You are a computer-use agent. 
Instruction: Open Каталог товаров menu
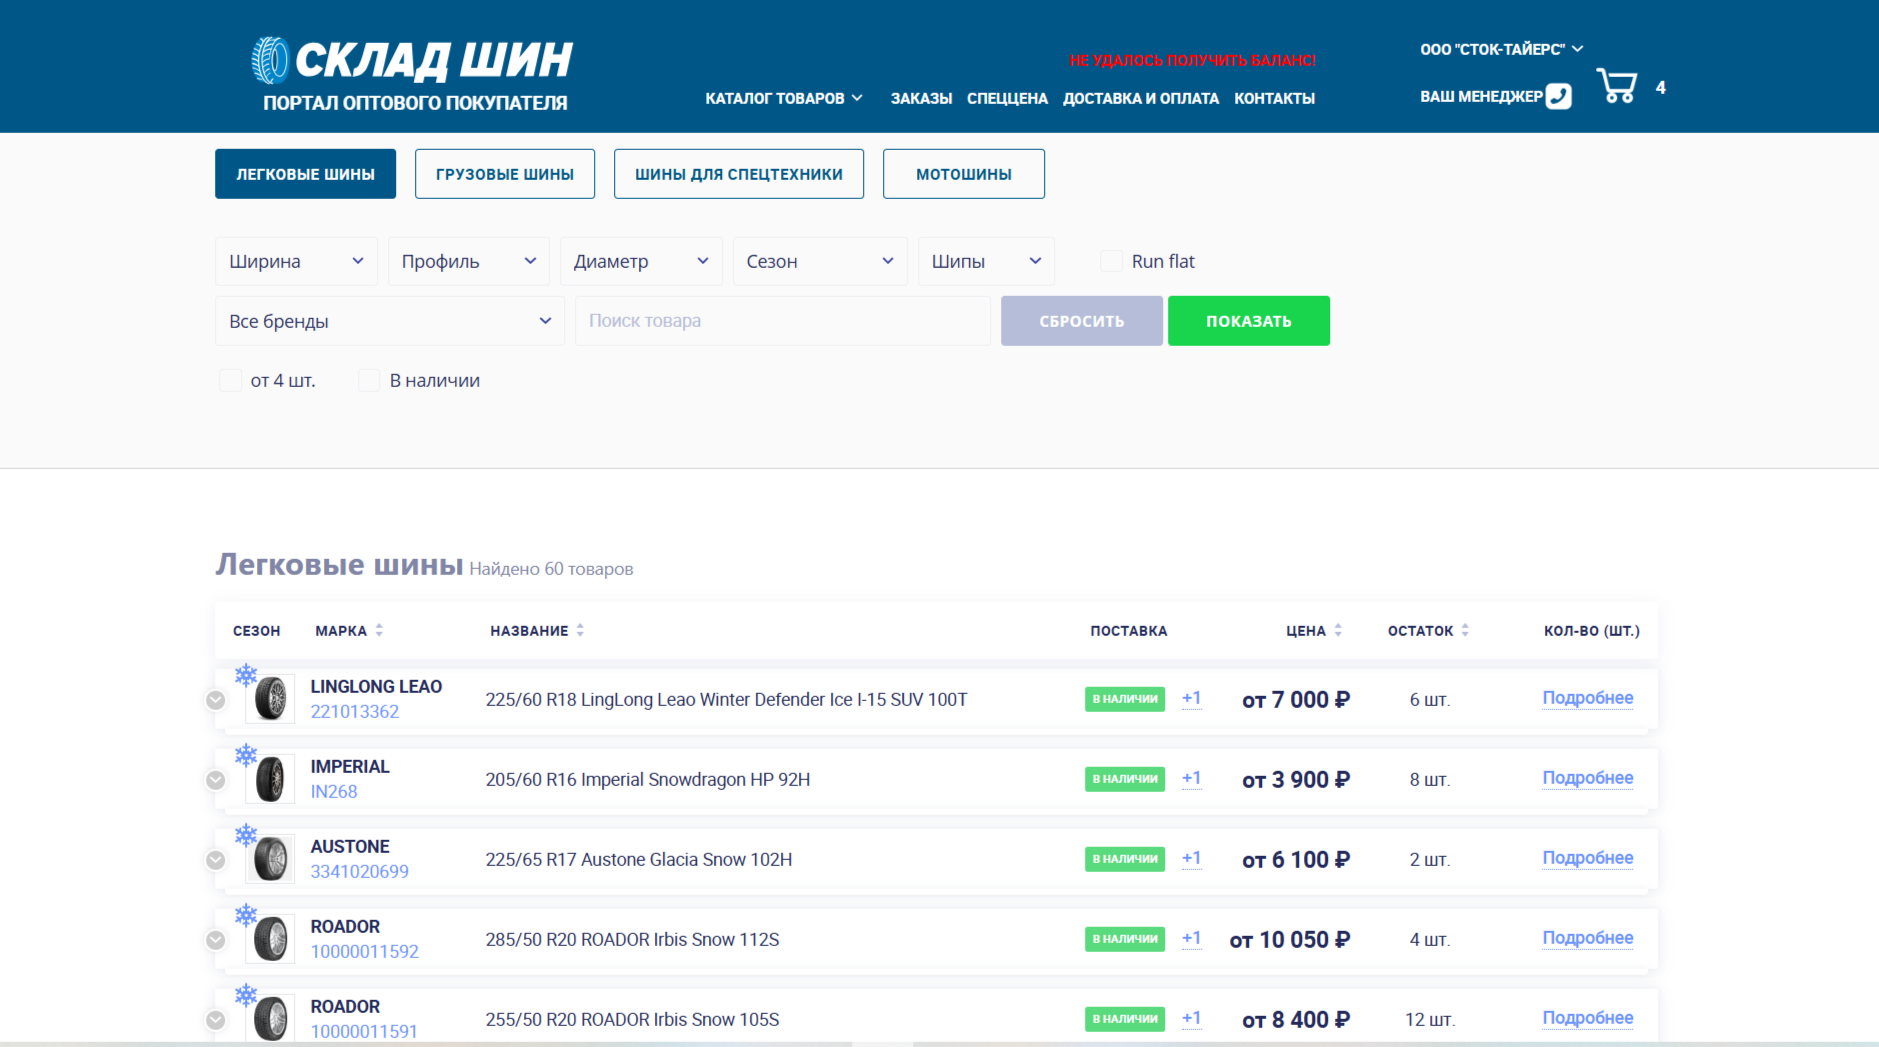pos(783,98)
